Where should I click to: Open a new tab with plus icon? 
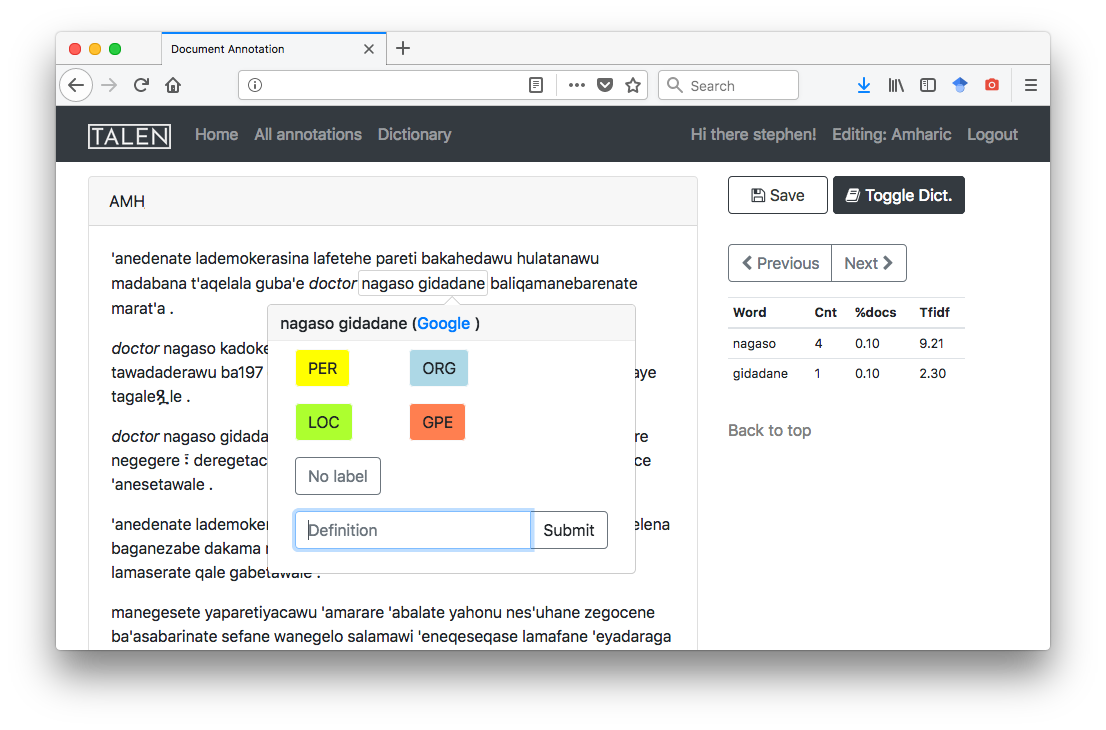click(403, 48)
